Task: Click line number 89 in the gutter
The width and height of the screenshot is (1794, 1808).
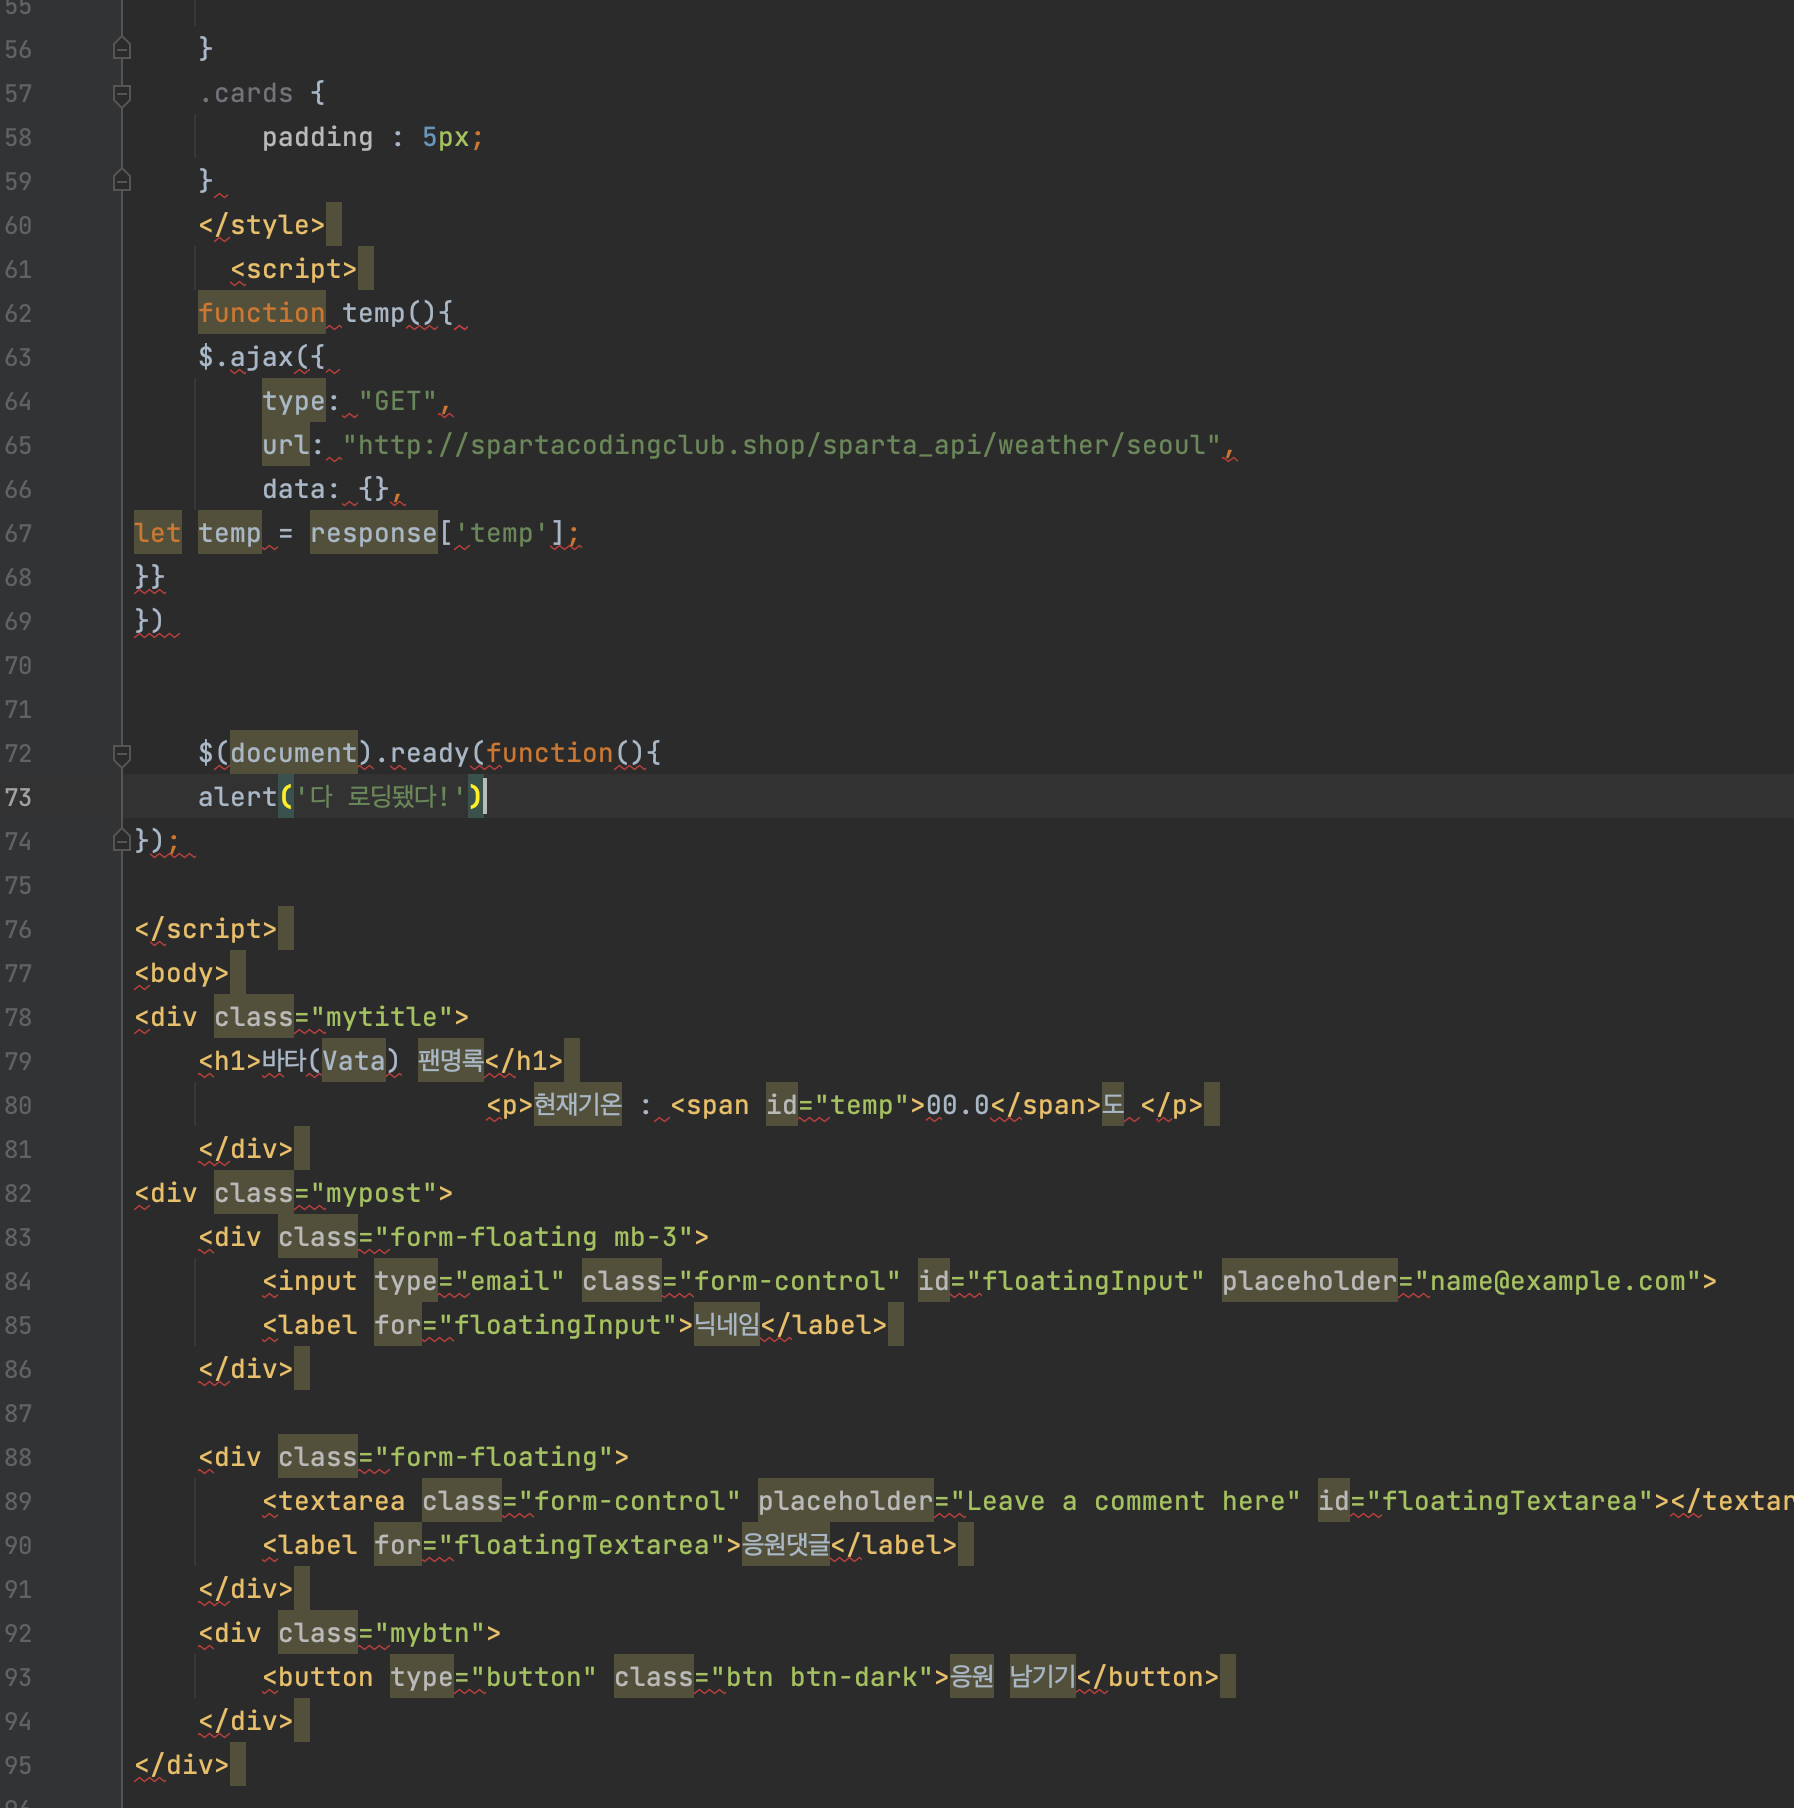Action: coord(18,1501)
